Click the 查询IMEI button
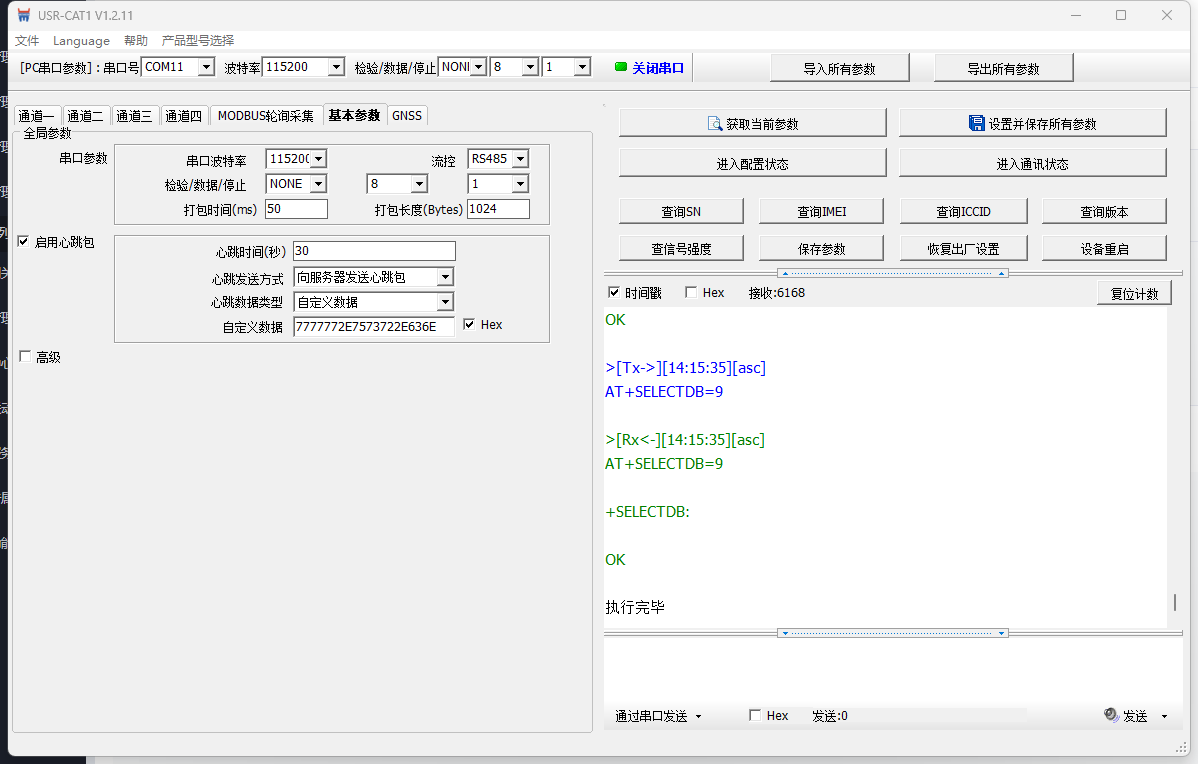This screenshot has height=764, width=1198. click(x=822, y=211)
